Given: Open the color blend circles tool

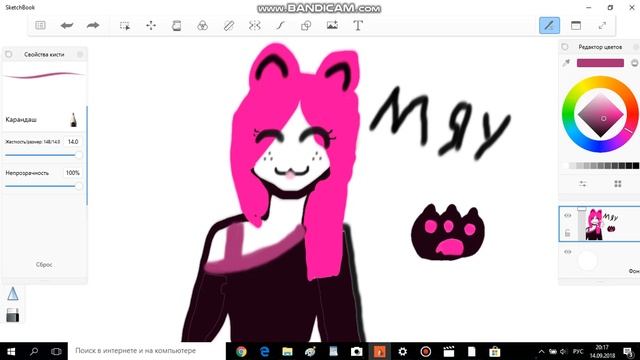Looking at the screenshot, I should [x=202, y=26].
